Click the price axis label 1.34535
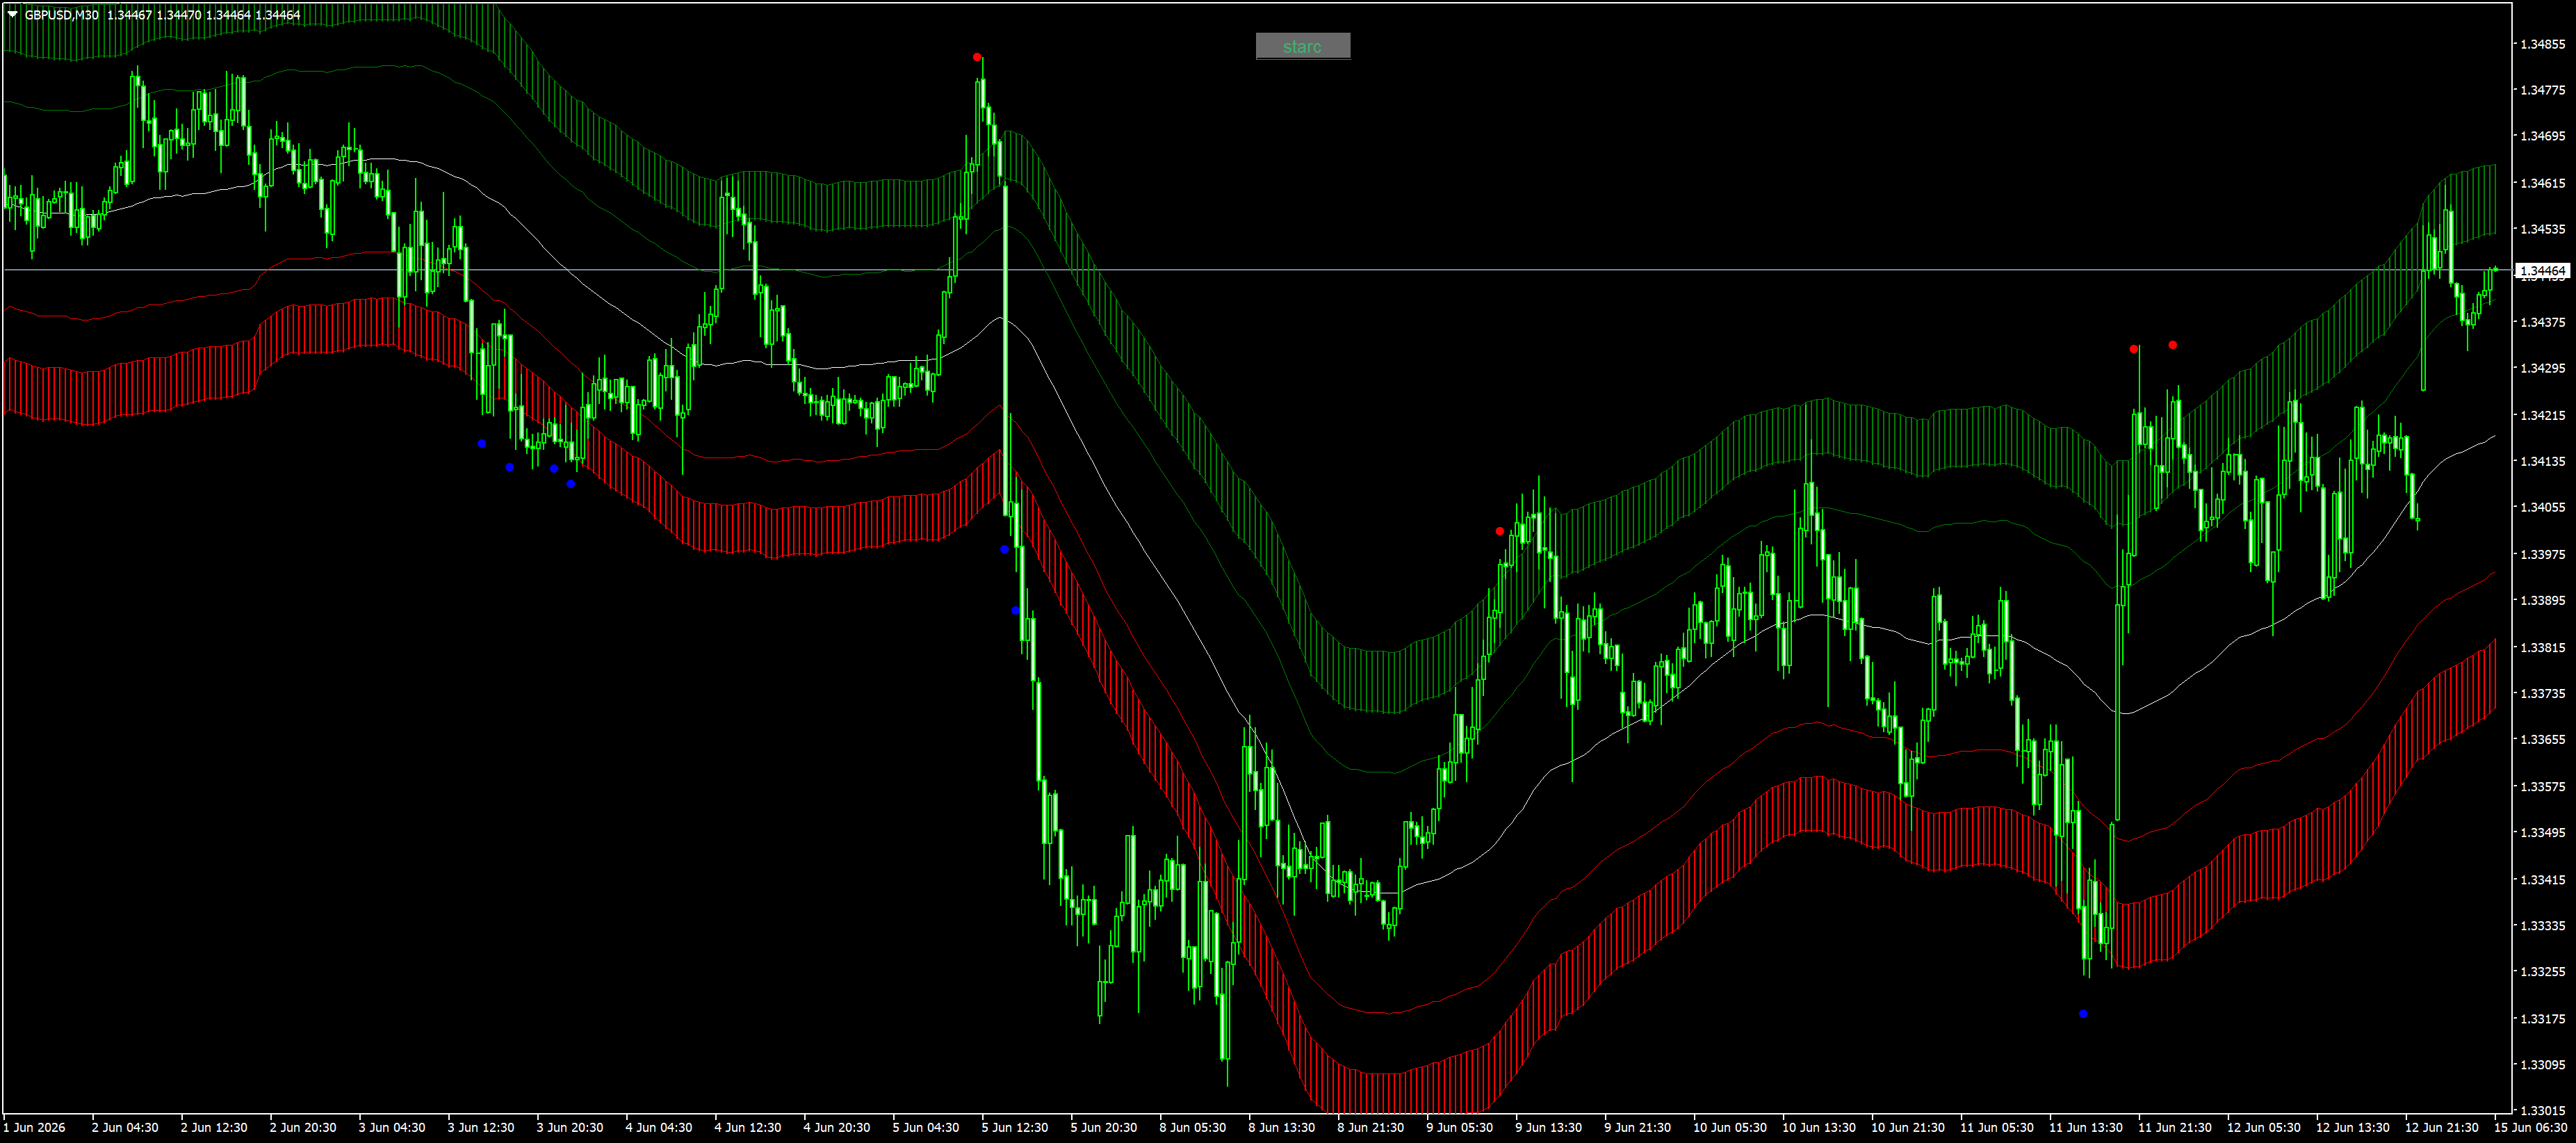2576x1143 pixels. tap(2542, 229)
